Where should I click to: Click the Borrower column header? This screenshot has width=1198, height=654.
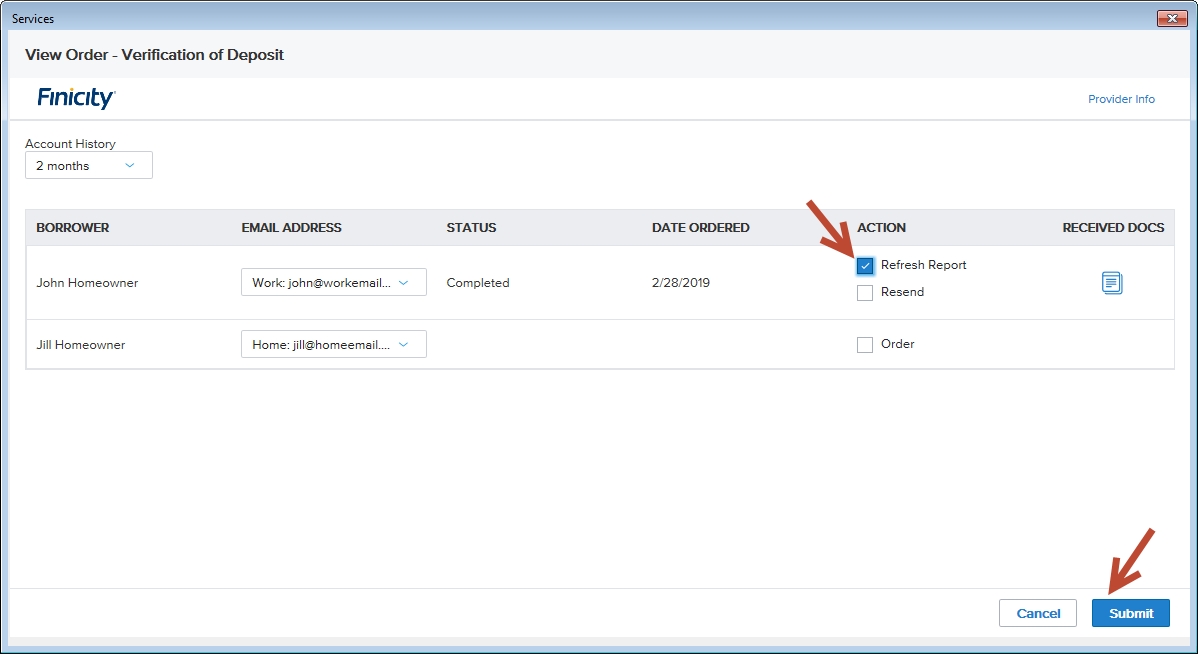click(x=73, y=228)
